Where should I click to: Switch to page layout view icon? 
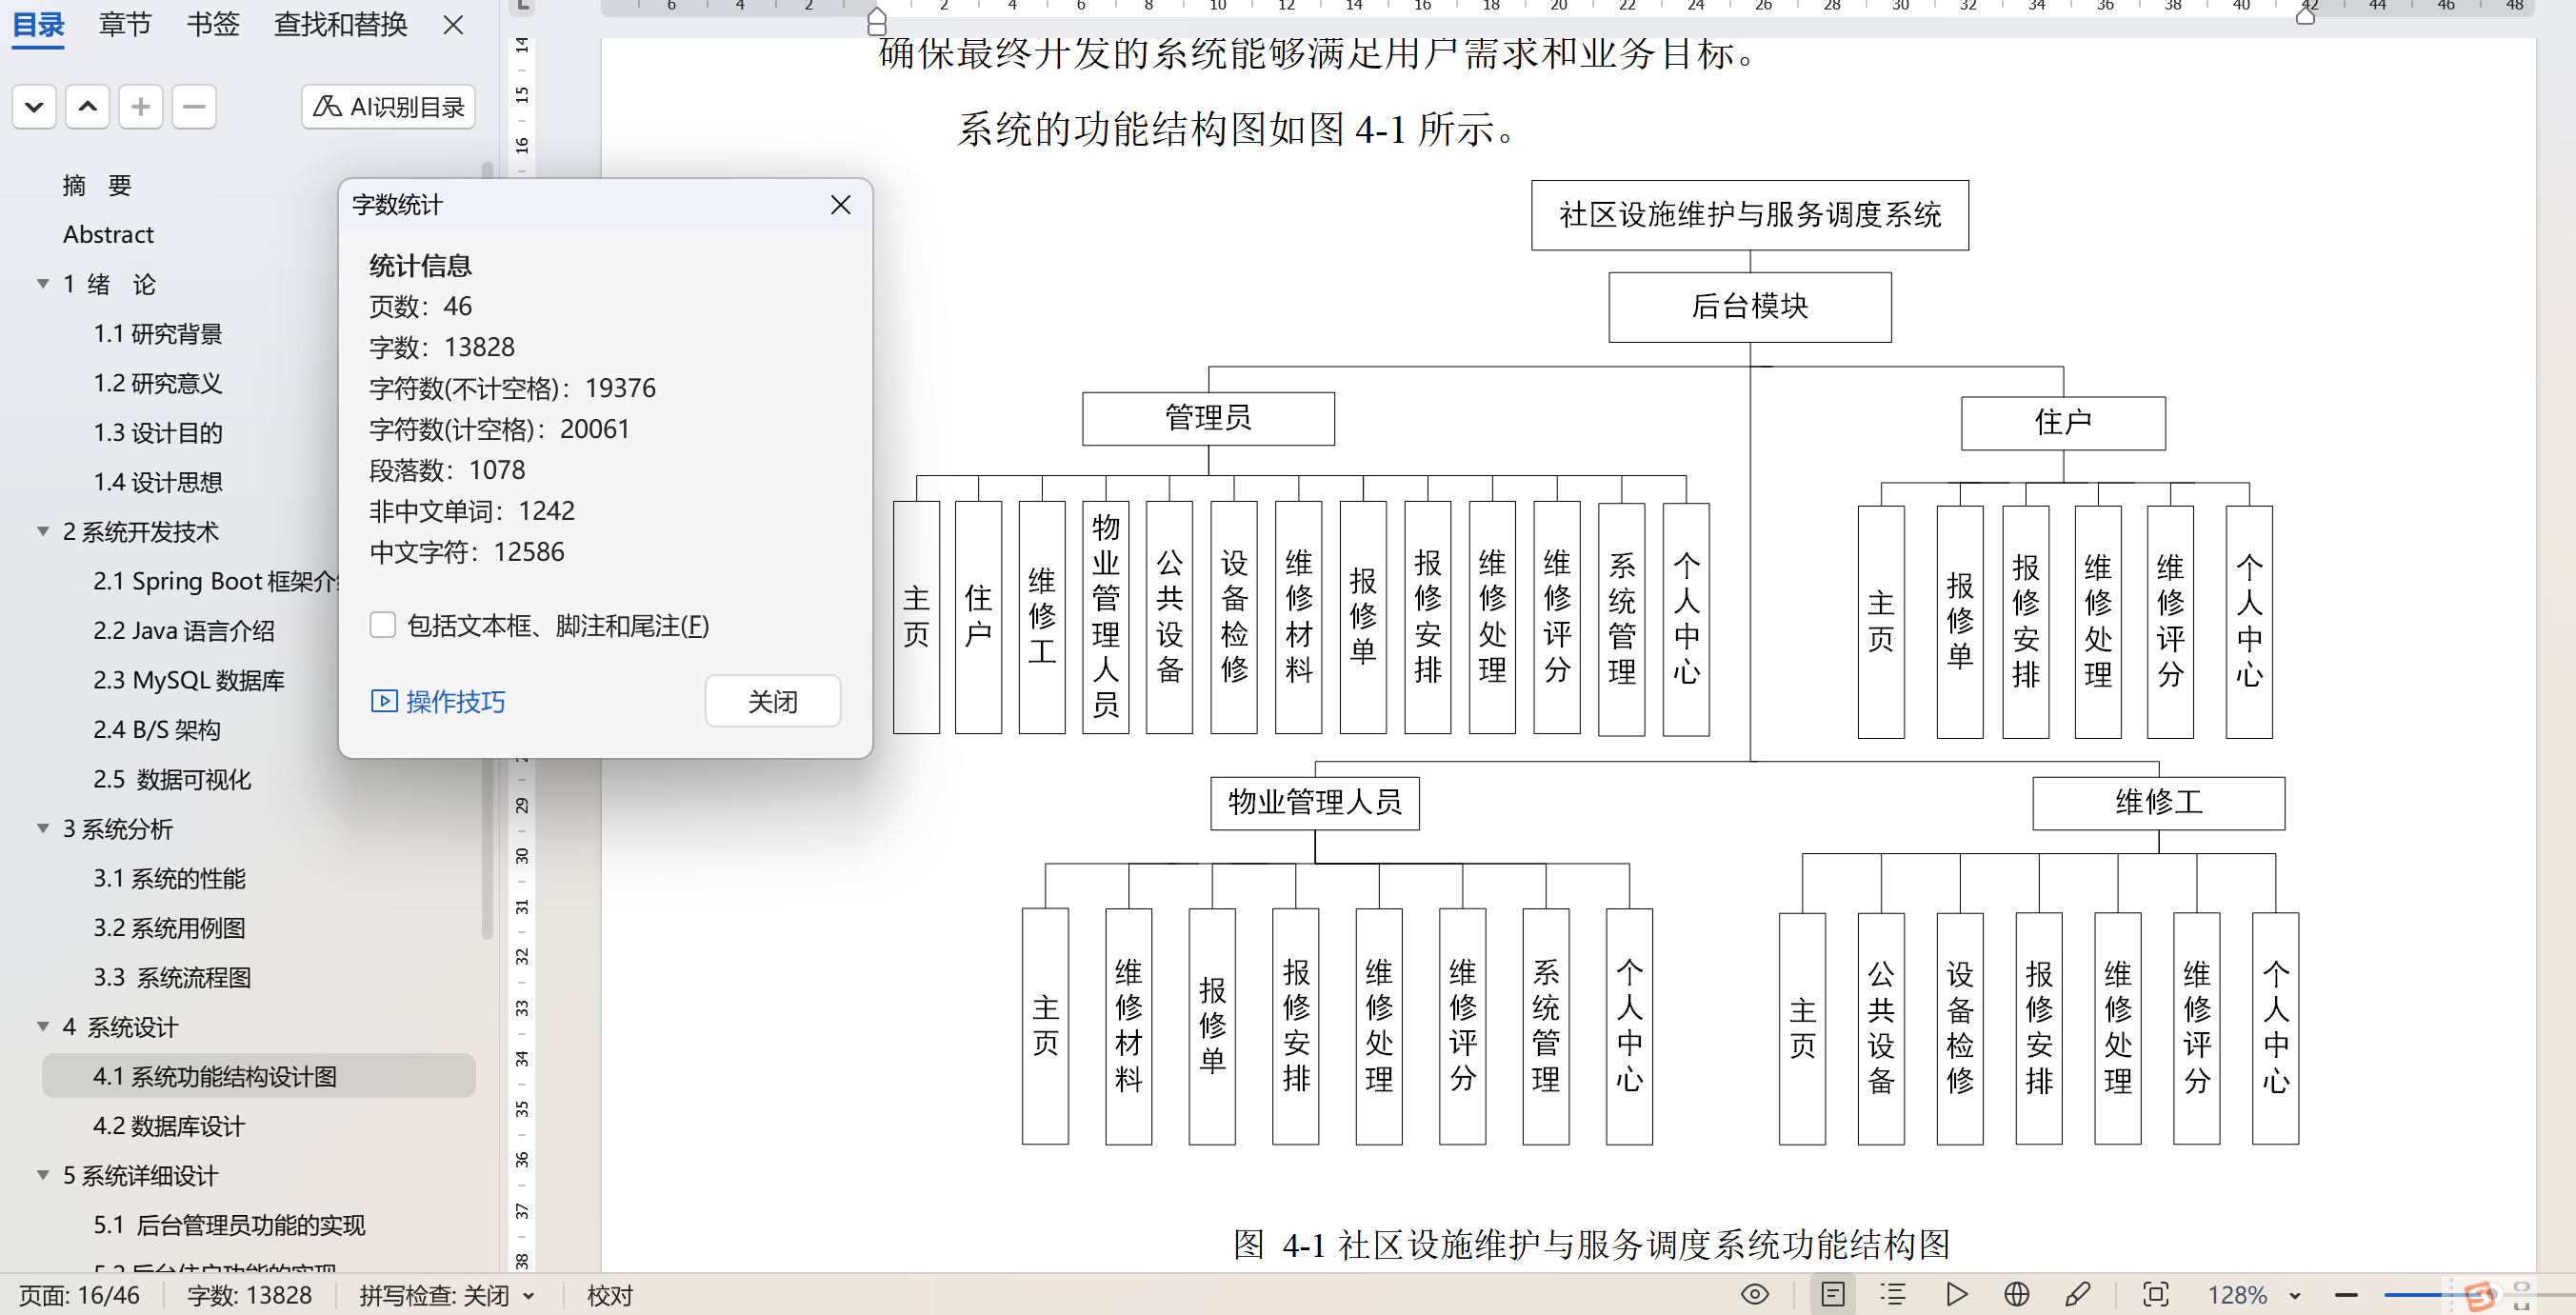tap(1833, 1294)
